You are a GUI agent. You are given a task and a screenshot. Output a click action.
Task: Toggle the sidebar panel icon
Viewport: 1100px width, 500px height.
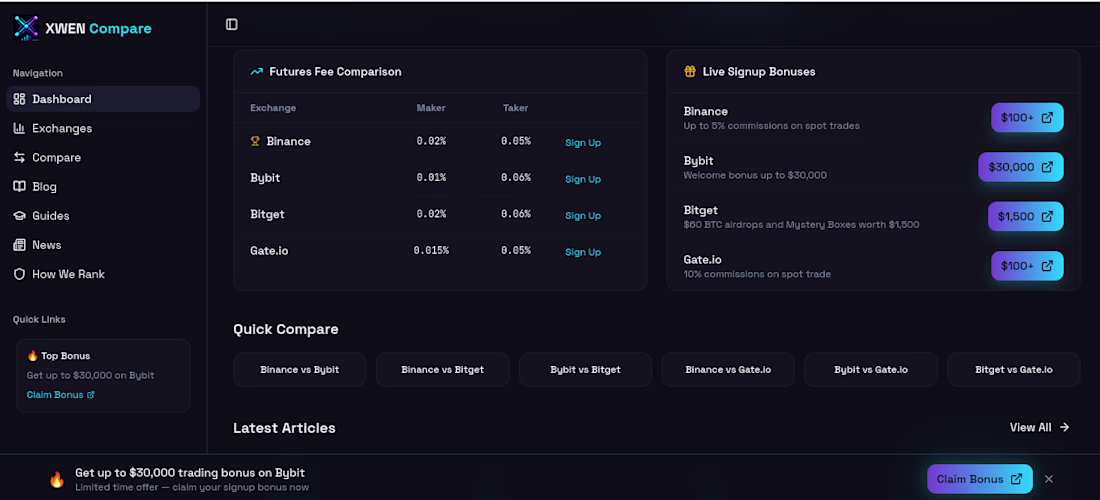click(x=232, y=24)
